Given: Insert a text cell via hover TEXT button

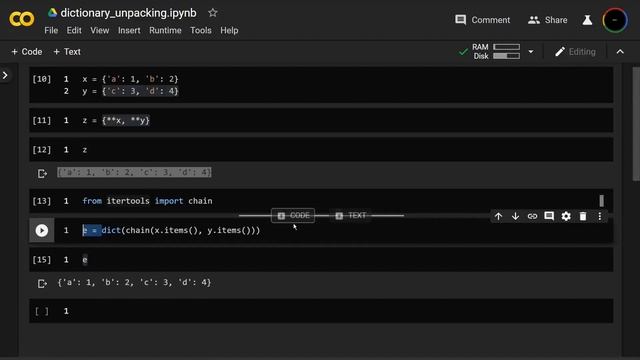Looking at the screenshot, I should (351, 216).
